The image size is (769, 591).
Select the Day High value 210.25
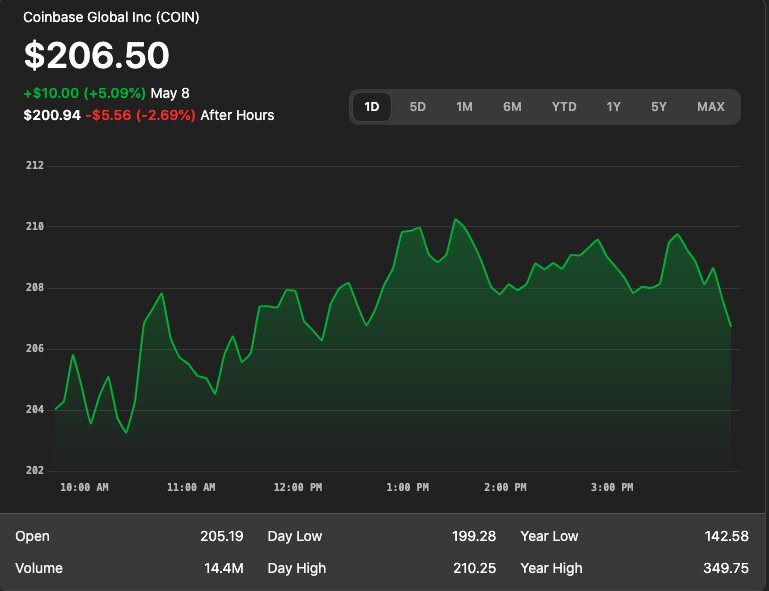pos(474,568)
